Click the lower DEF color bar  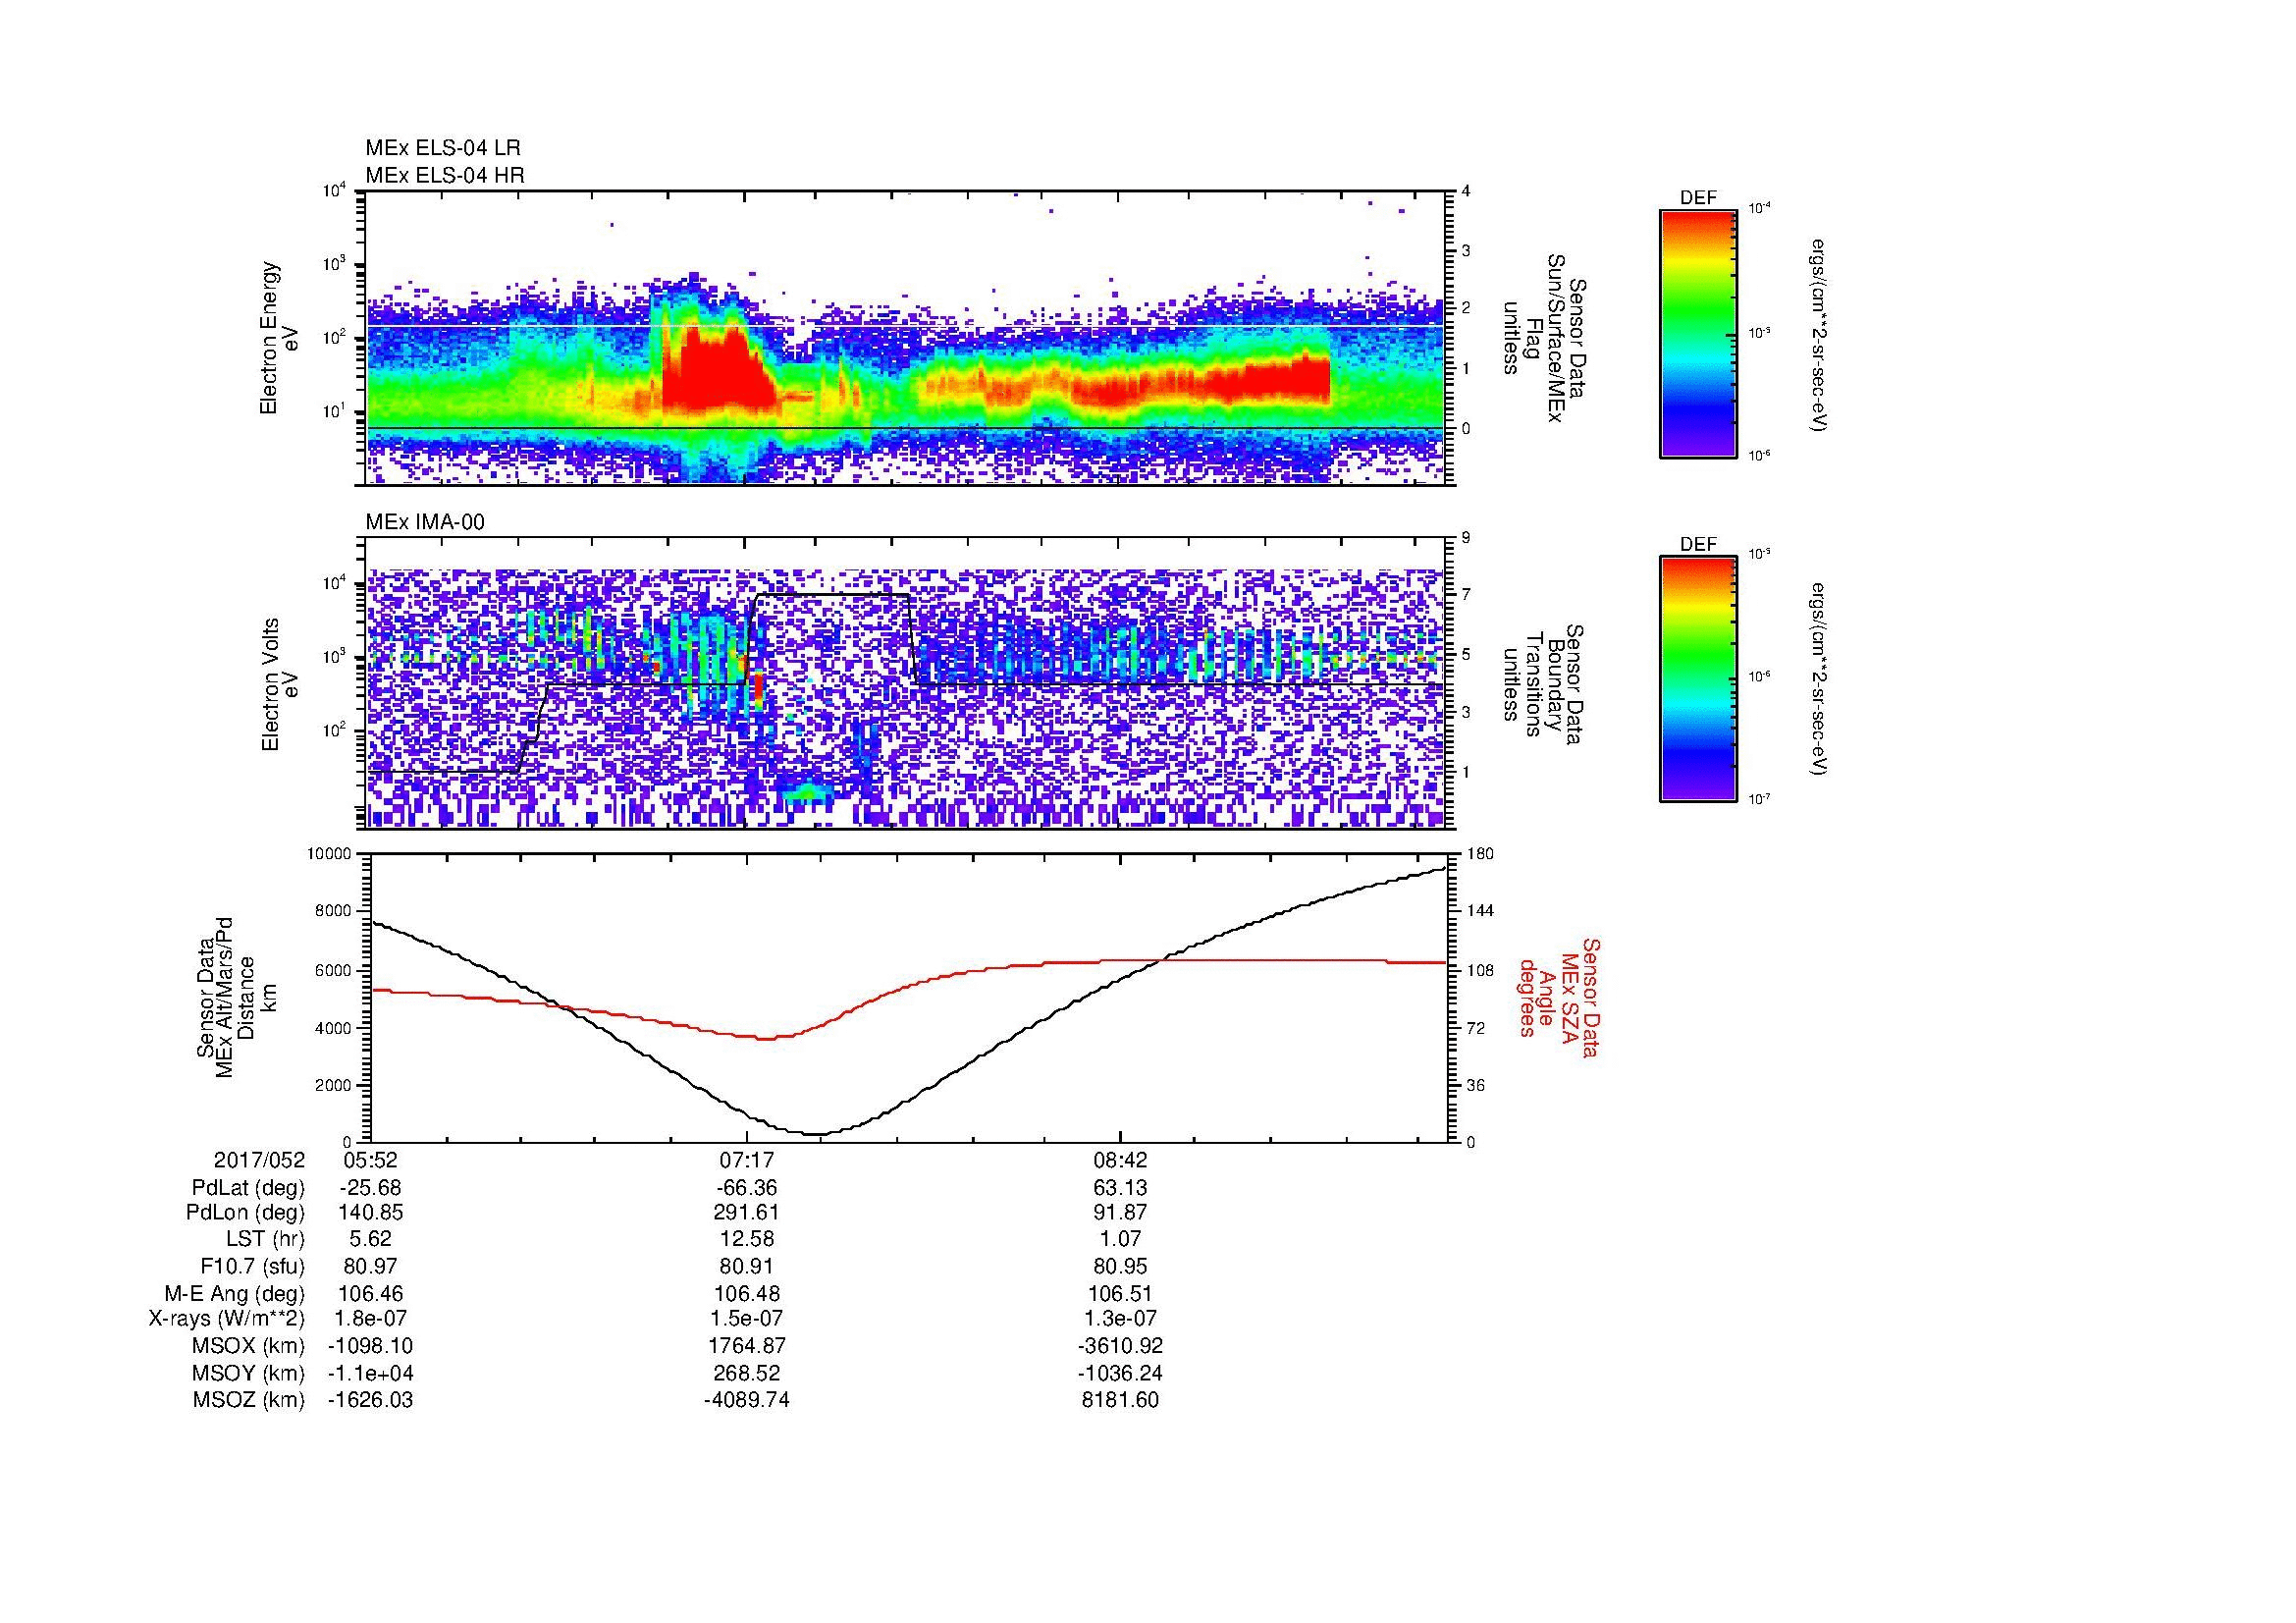coord(1697,679)
